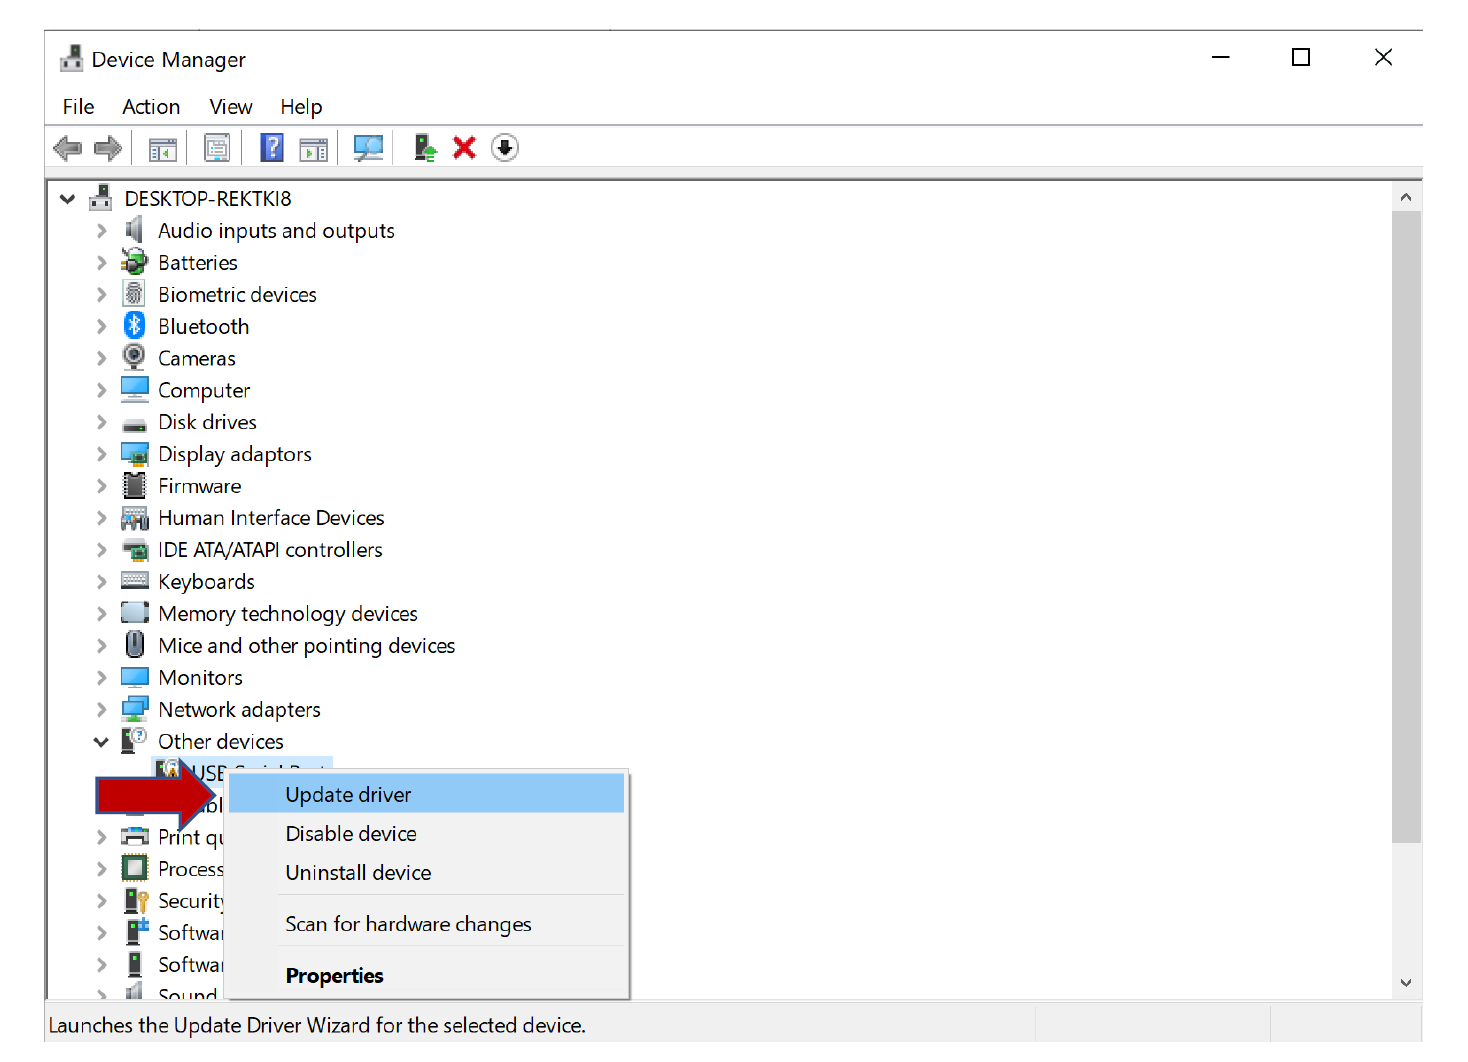Click the scrollbar down arrow
This screenshot has height=1062, width=1468.
tap(1405, 983)
